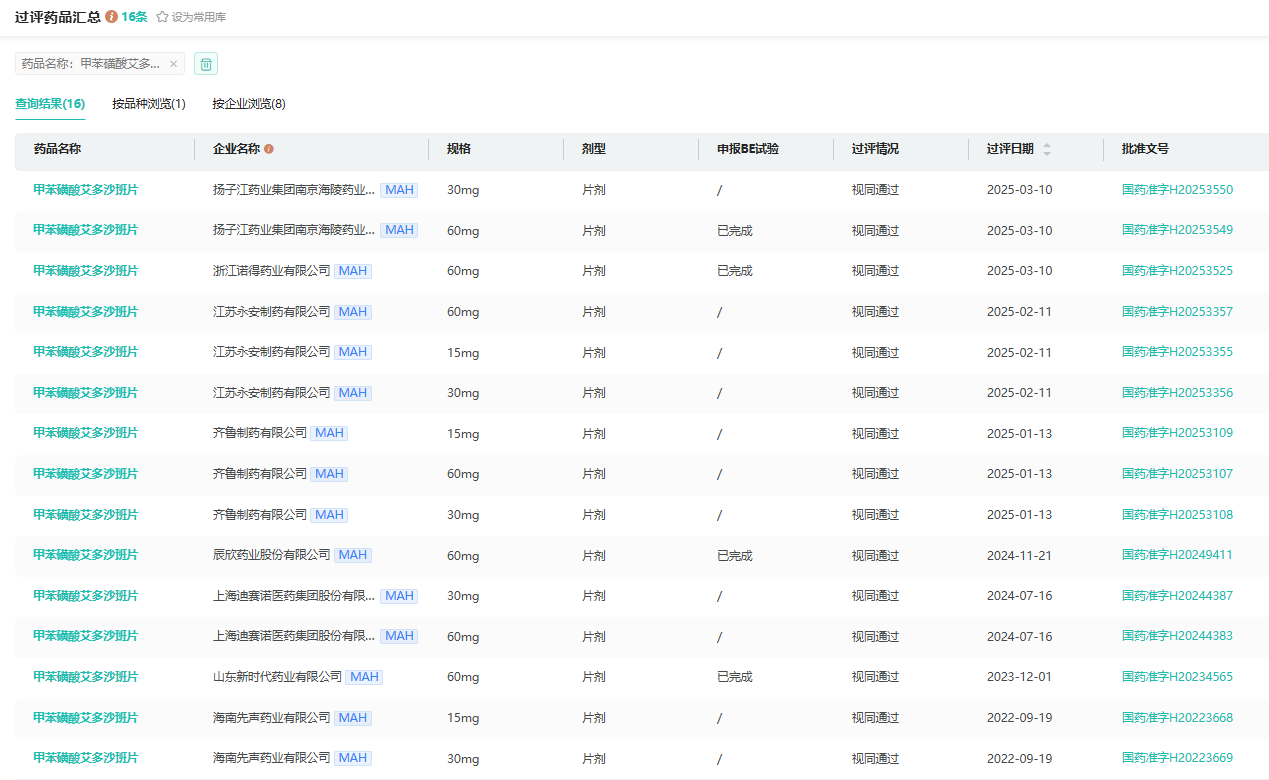Click approval number 国药准字H20234565
This screenshot has width=1269, height=780.
click(x=1177, y=677)
